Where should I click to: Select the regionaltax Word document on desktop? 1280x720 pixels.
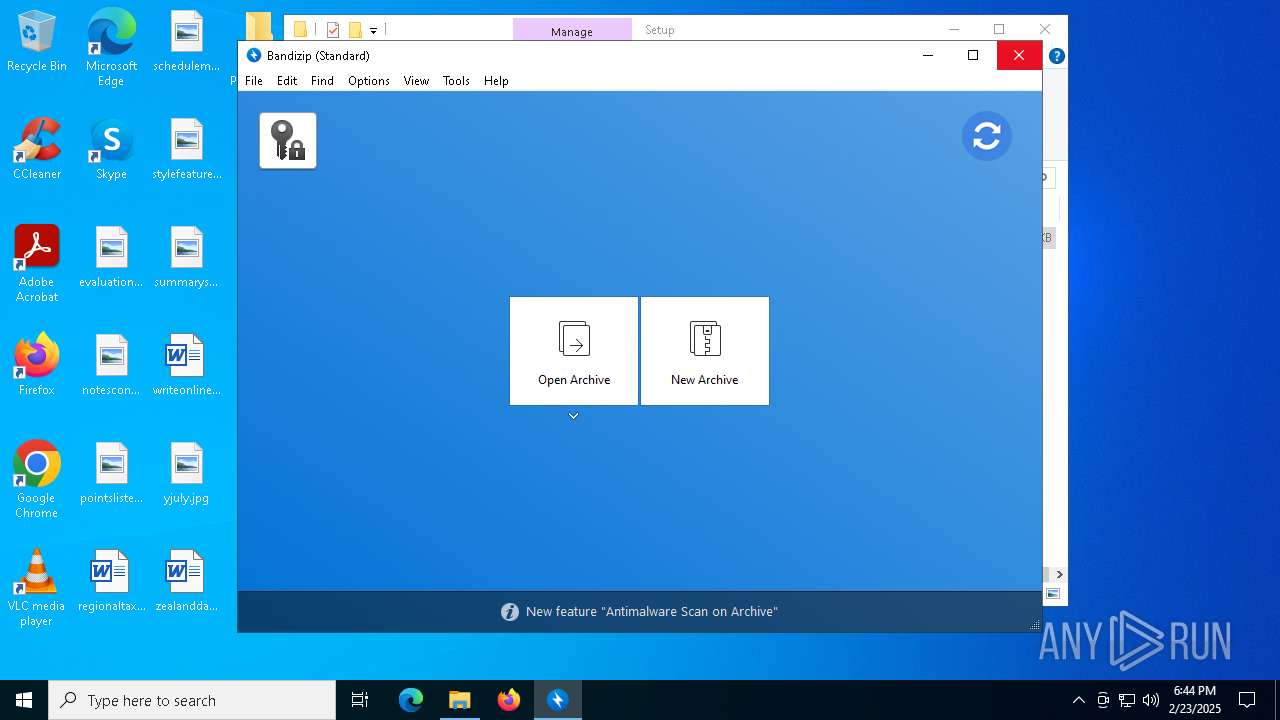pyautogui.click(x=111, y=582)
